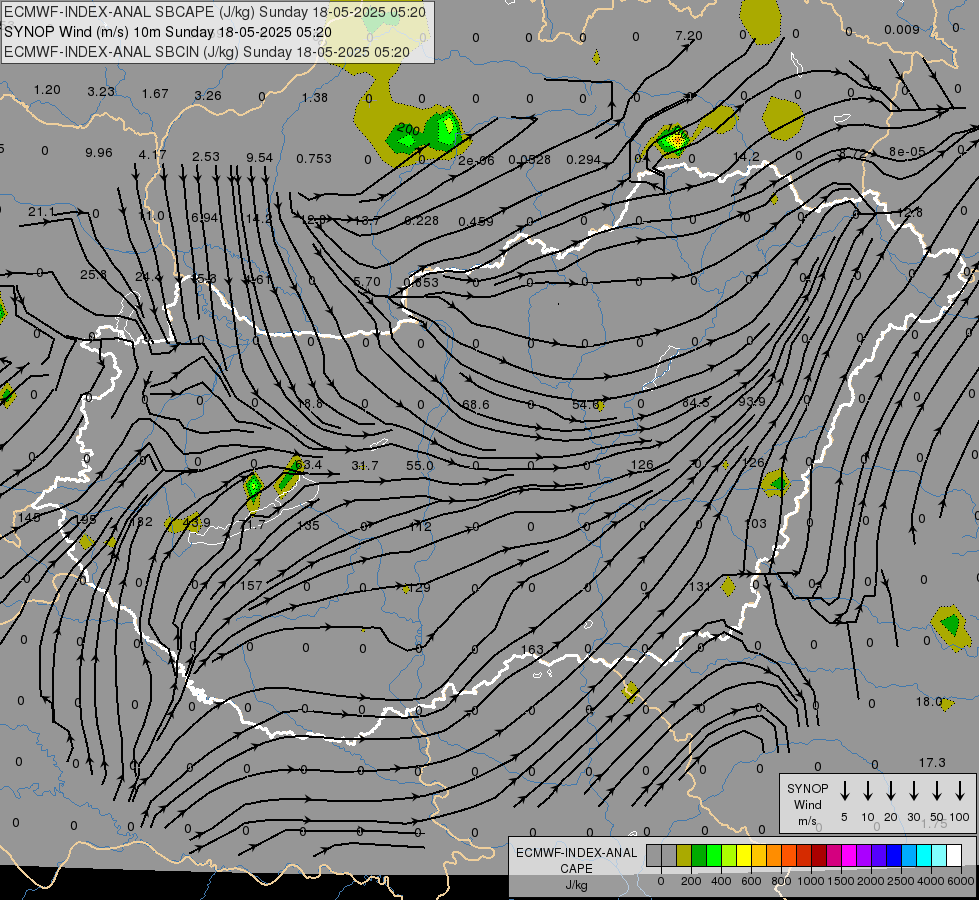Image resolution: width=979 pixels, height=900 pixels.
Task: Click the map value 0.228
Action: [x=421, y=220]
